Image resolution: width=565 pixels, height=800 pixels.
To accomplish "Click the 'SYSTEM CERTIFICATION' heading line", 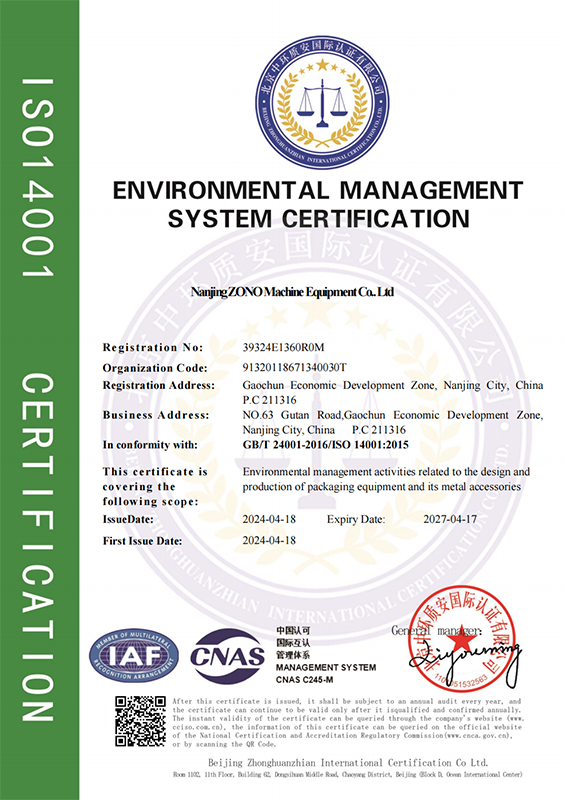I will click(318, 219).
